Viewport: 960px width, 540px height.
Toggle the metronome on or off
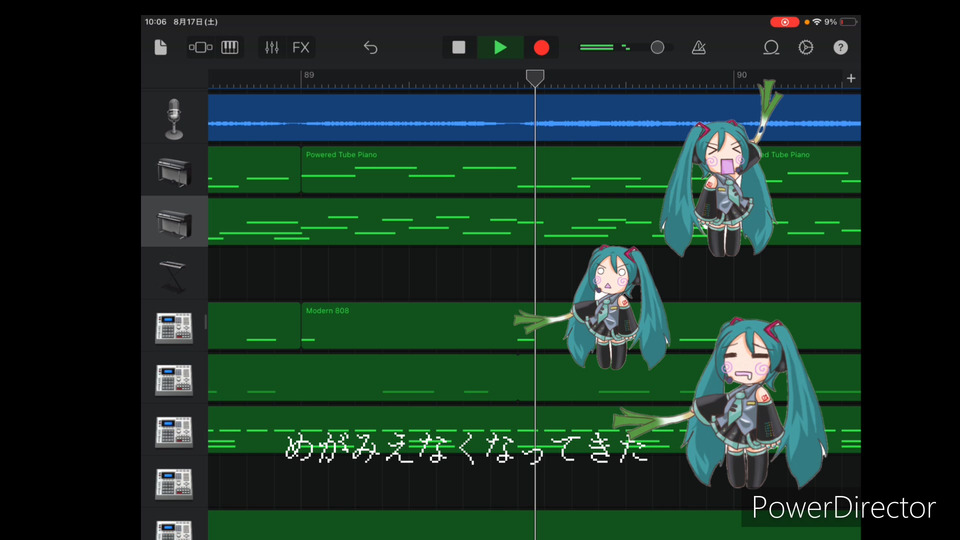699,47
